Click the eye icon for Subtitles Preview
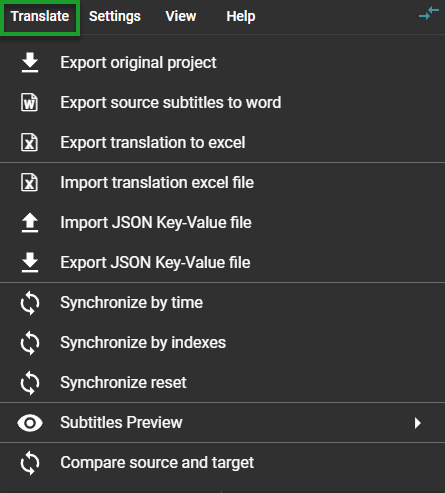Screen dimensions: 445x493 (30, 423)
